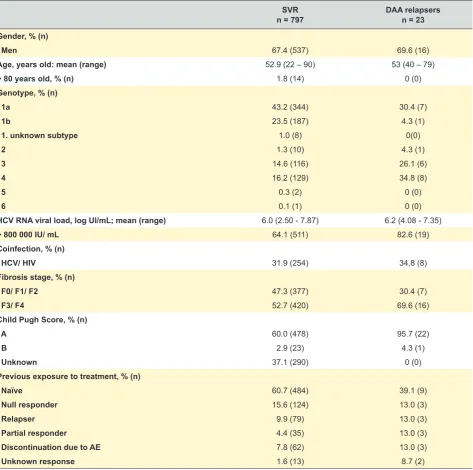Viewport: 473px width, 470px height.
Task: Click the value 1.6 (13)
Action: [290, 462]
